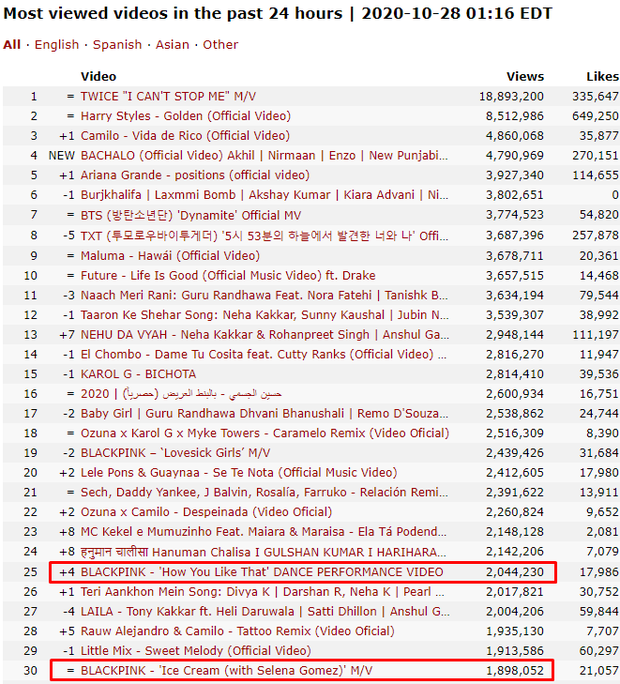Viewport: 620px width, 684px height.
Task: Open Ozuna x Camilo - Despeinada link
Action: [x=206, y=512]
